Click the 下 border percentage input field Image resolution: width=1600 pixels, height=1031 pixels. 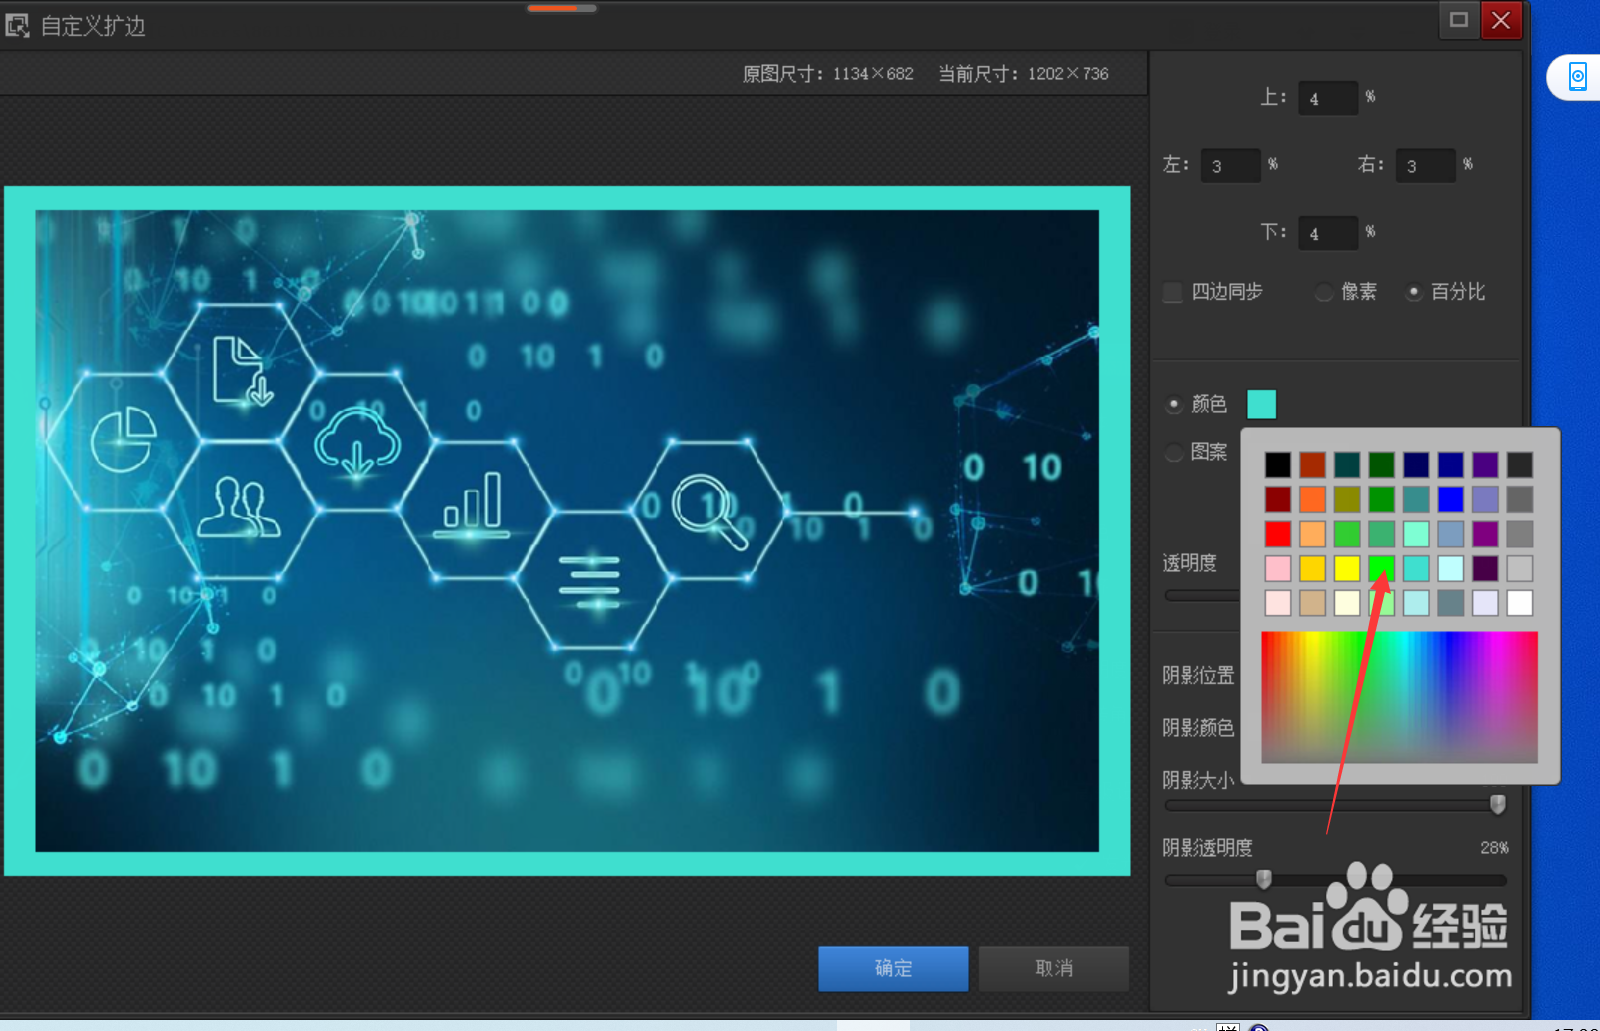(x=1328, y=233)
